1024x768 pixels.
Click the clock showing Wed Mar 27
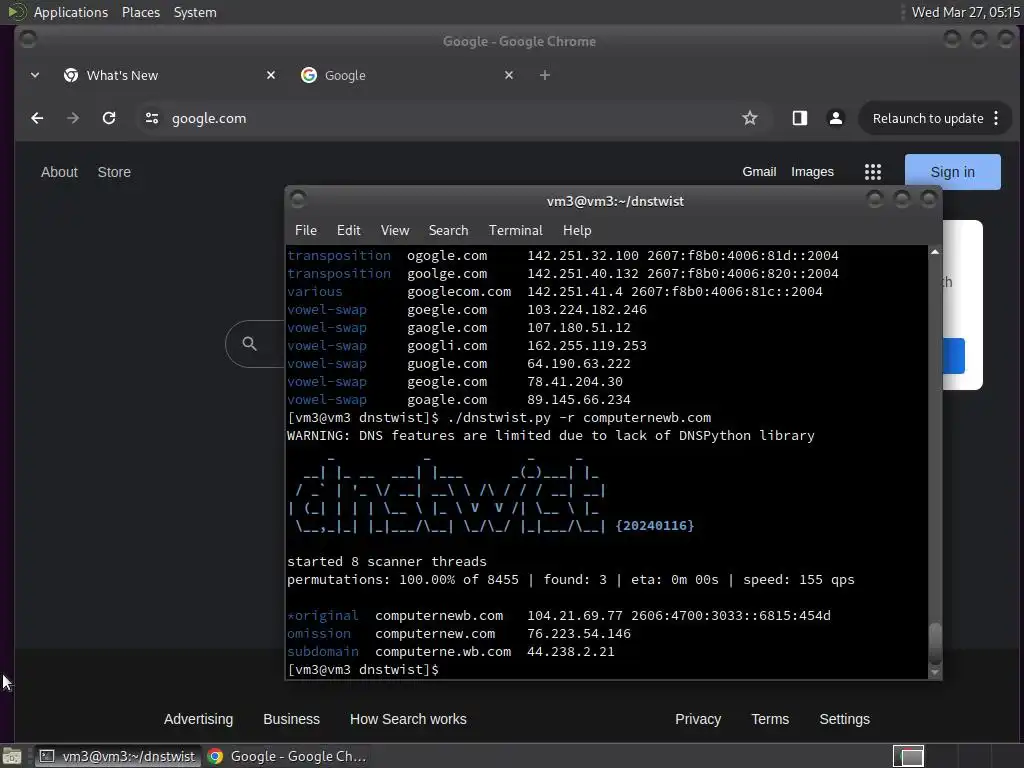point(965,12)
